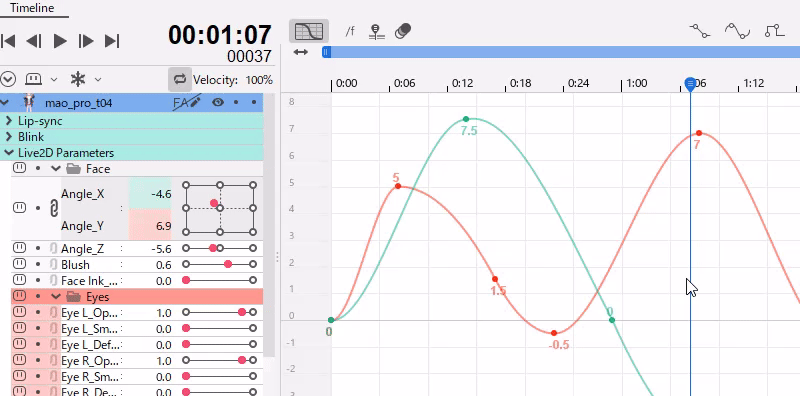Toggle the loop playback button

(180, 79)
